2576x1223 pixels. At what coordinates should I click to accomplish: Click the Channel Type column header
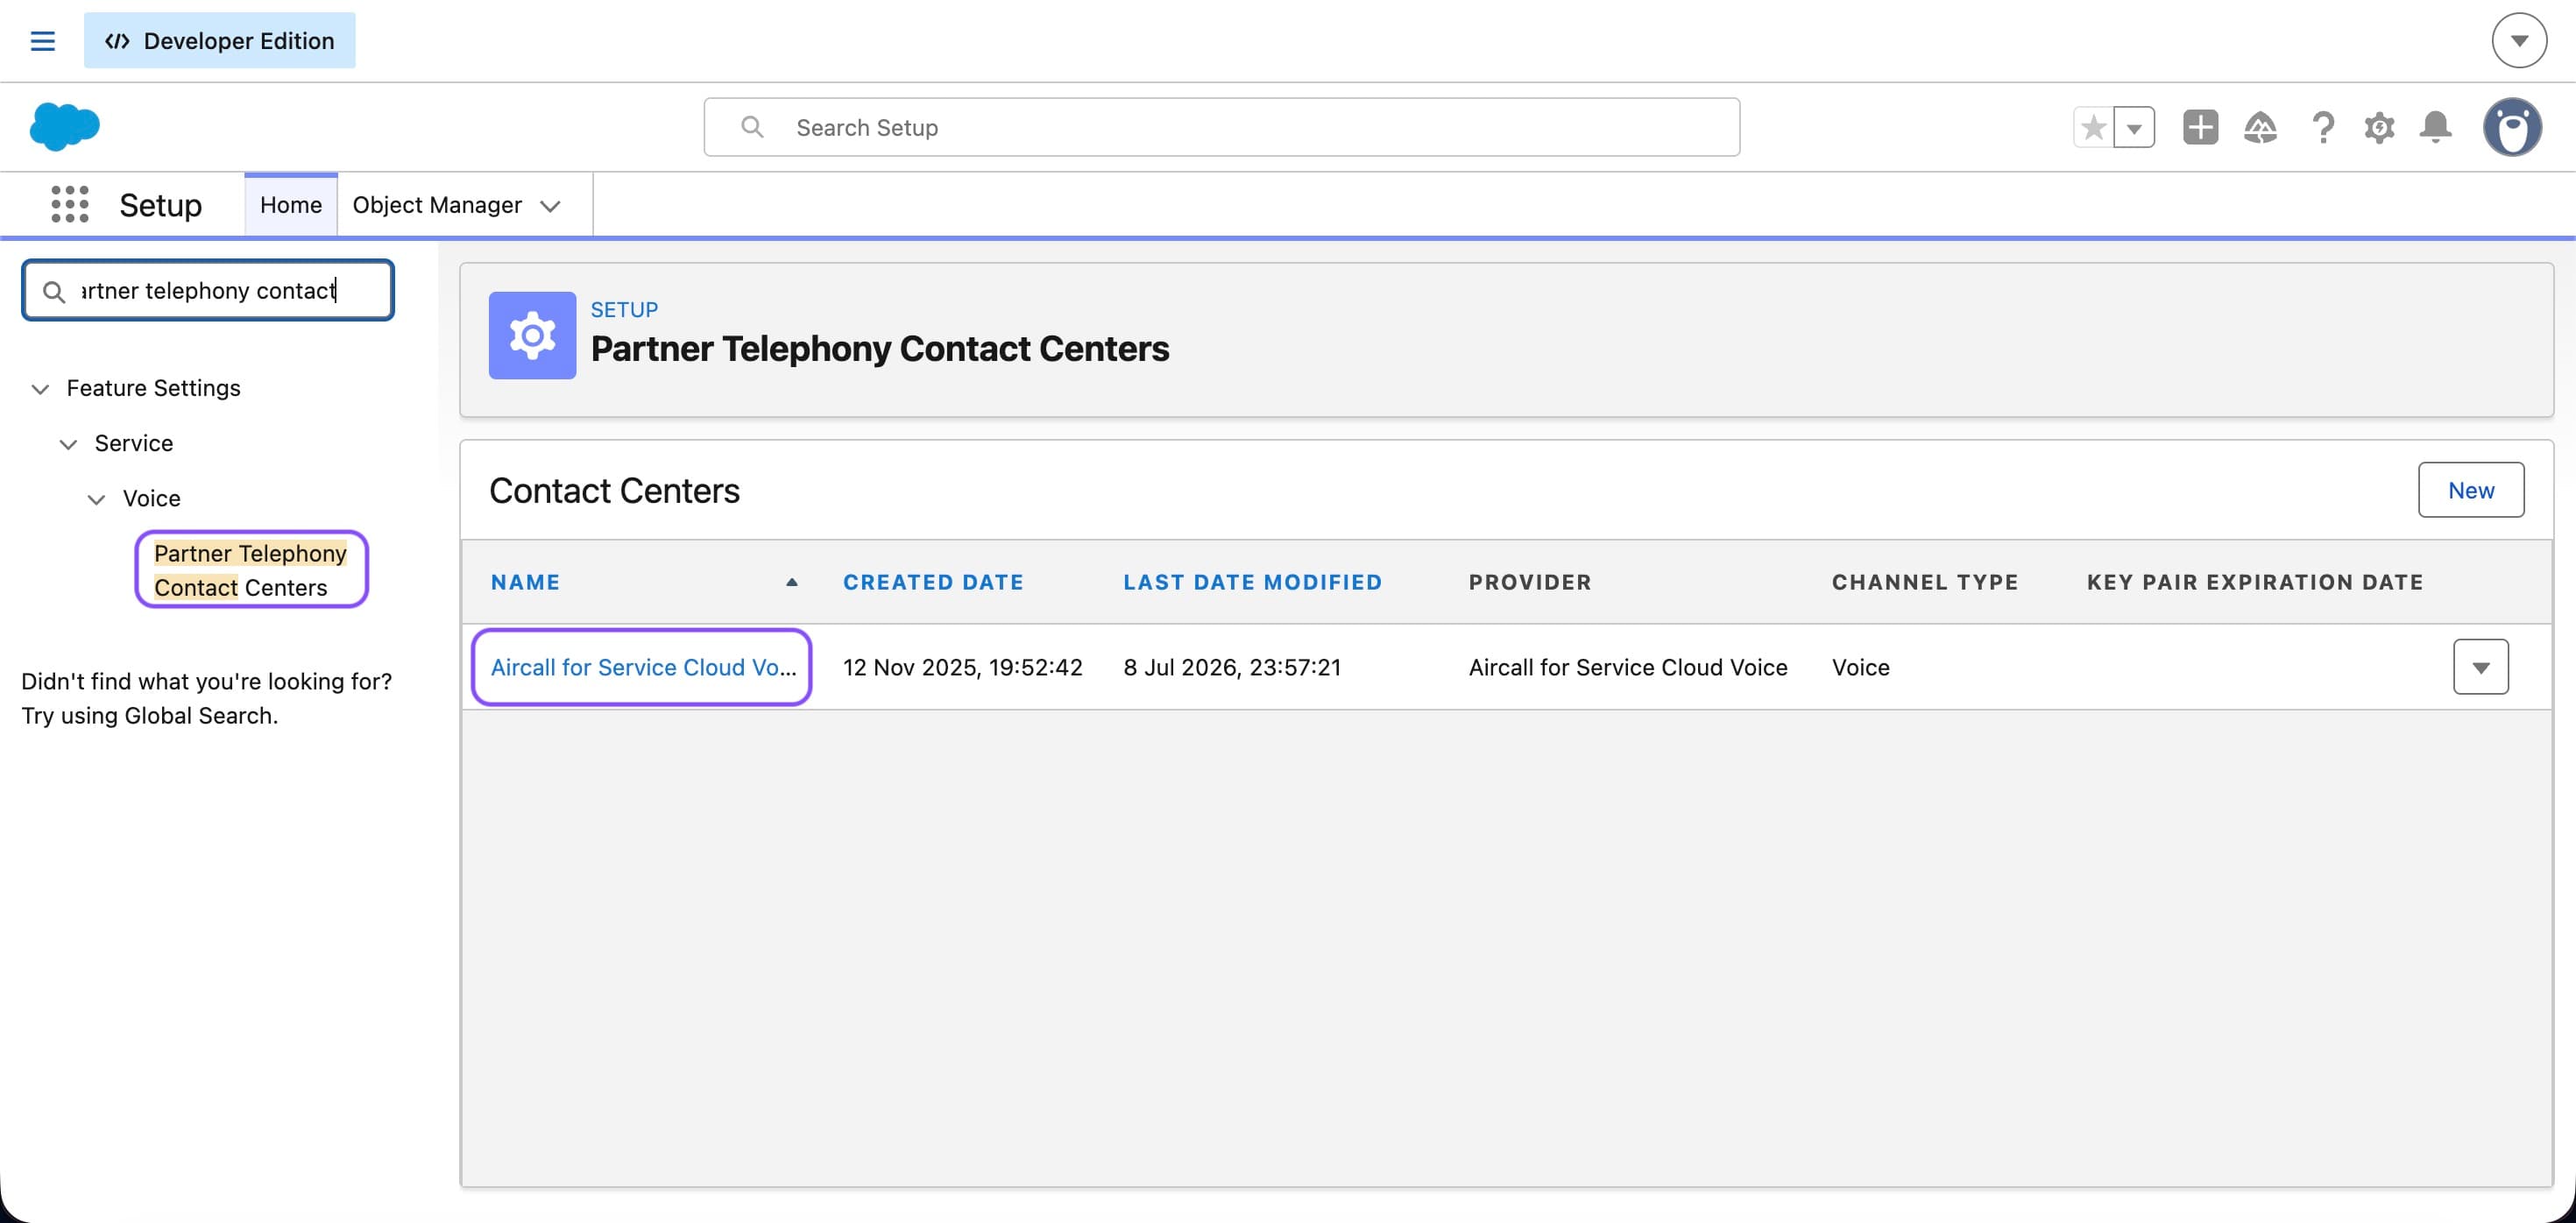coord(1925,582)
